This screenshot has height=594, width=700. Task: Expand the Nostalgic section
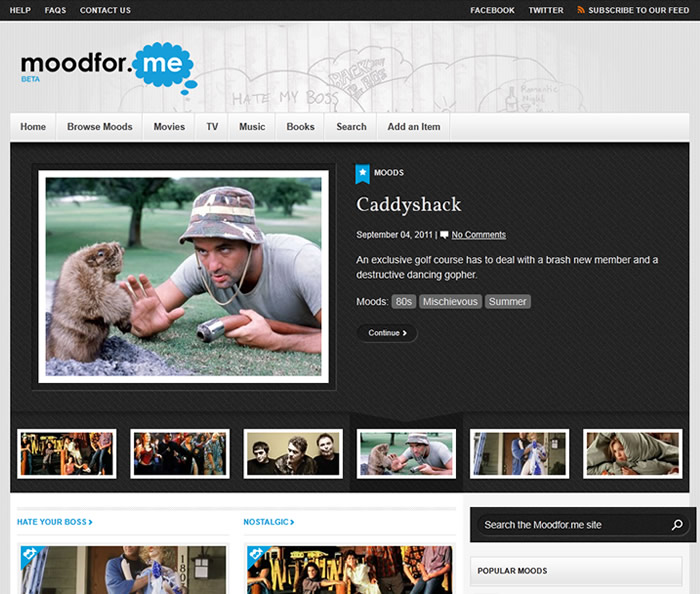[x=269, y=522]
